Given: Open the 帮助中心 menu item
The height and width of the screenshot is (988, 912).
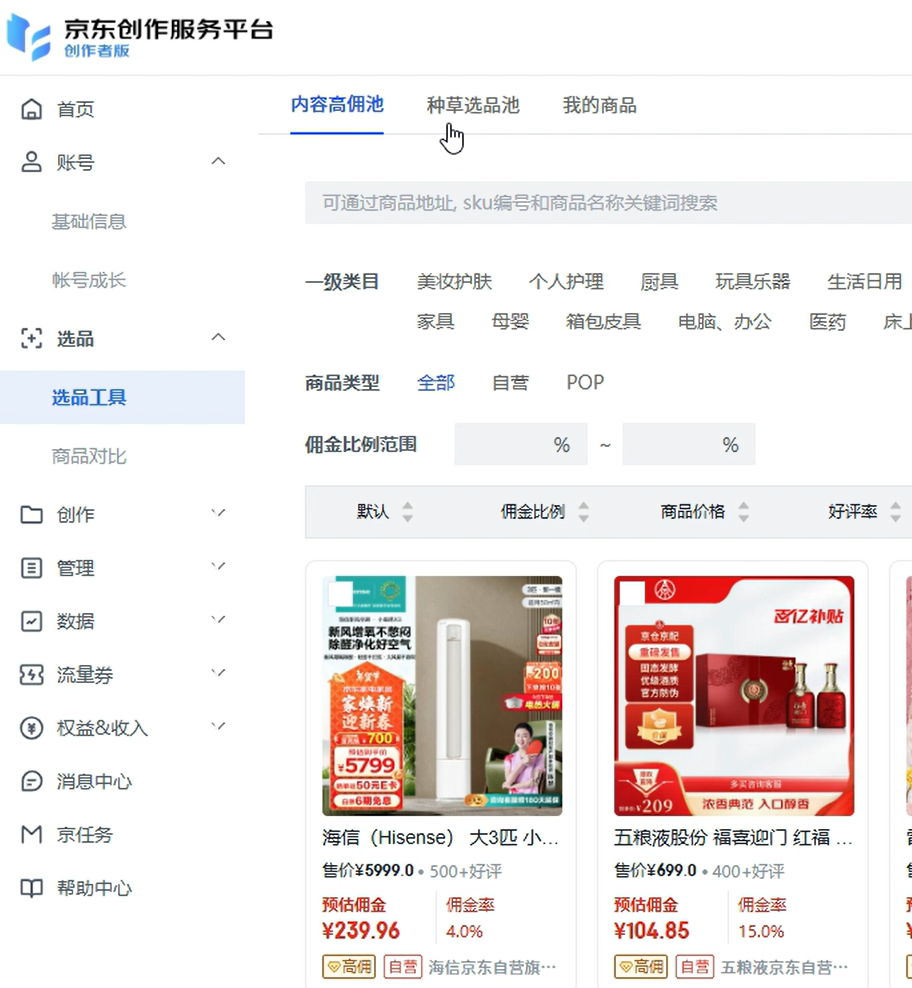Looking at the screenshot, I should click(94, 888).
